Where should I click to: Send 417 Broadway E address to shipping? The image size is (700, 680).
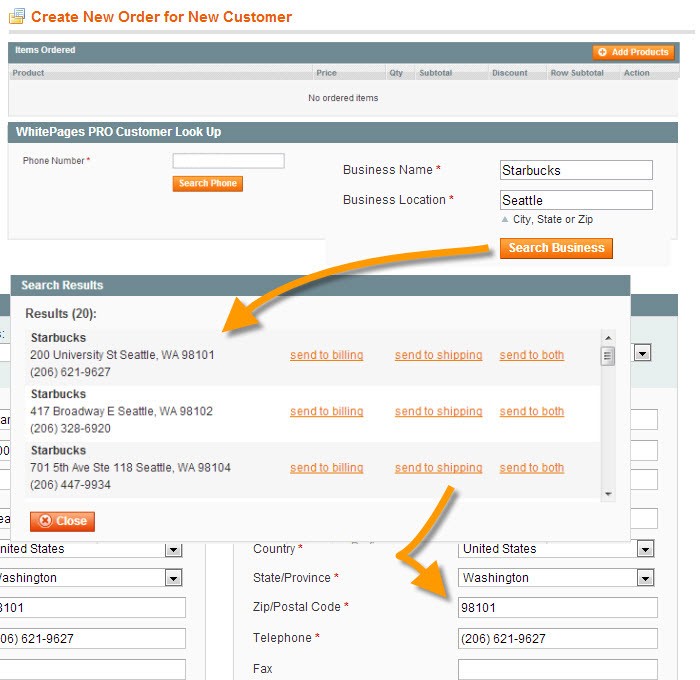coord(438,411)
